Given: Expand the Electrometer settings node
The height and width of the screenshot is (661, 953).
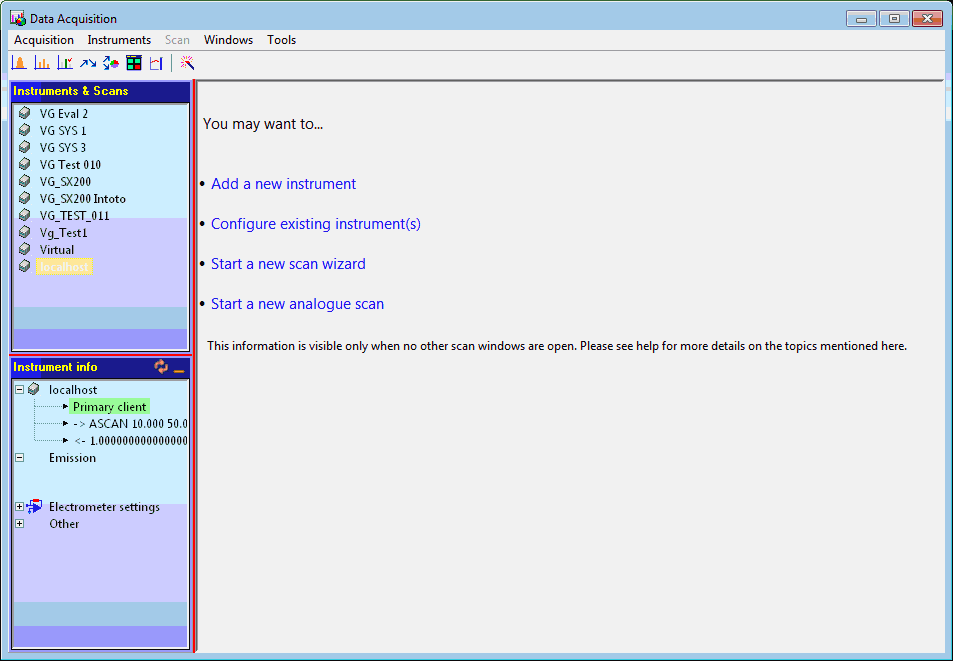Looking at the screenshot, I should pyautogui.click(x=20, y=507).
